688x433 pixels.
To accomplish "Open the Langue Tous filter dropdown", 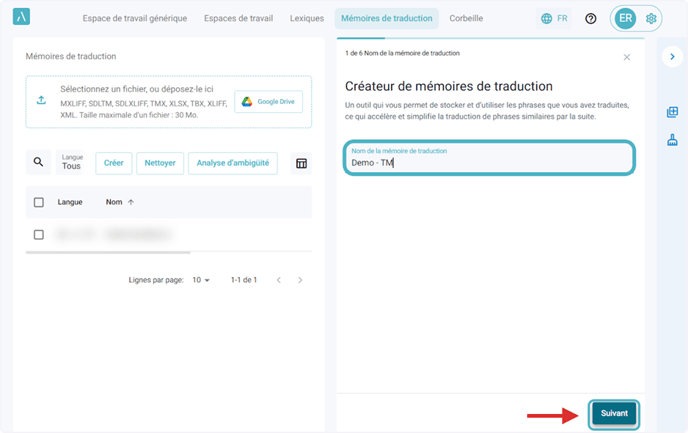I will 72,163.
